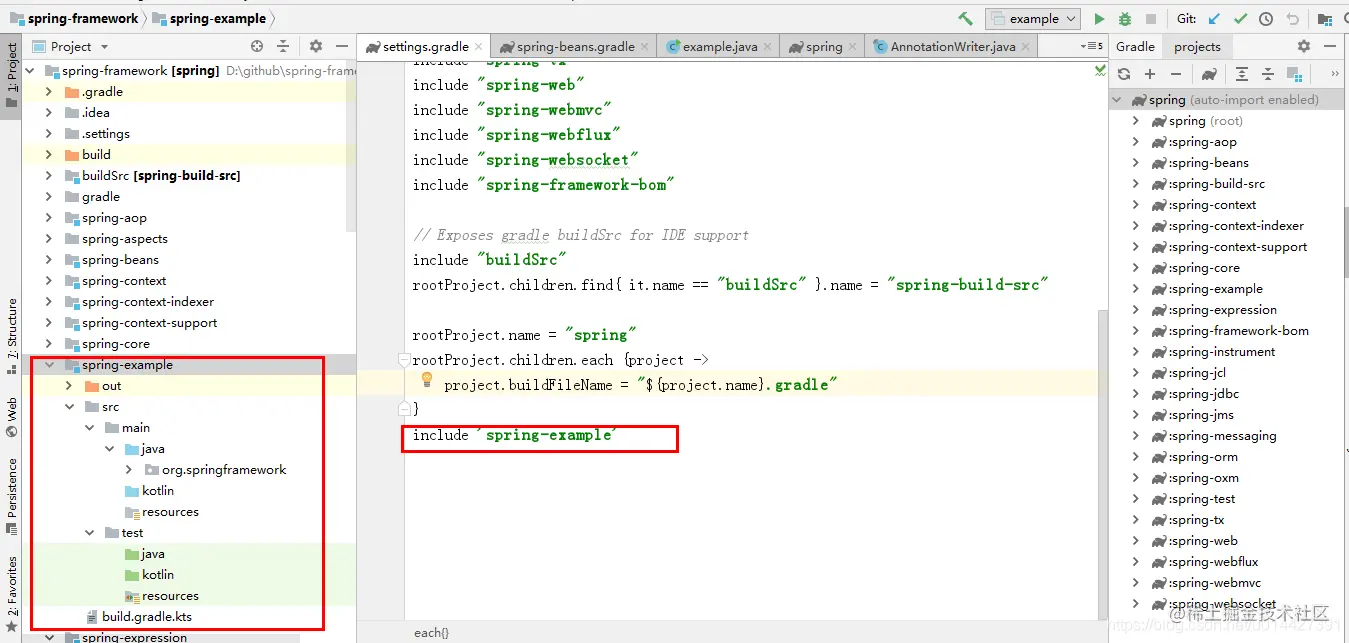Image resolution: width=1349 pixels, height=643 pixels.
Task: Select the projects tab in Gradle panel
Action: (x=1197, y=46)
